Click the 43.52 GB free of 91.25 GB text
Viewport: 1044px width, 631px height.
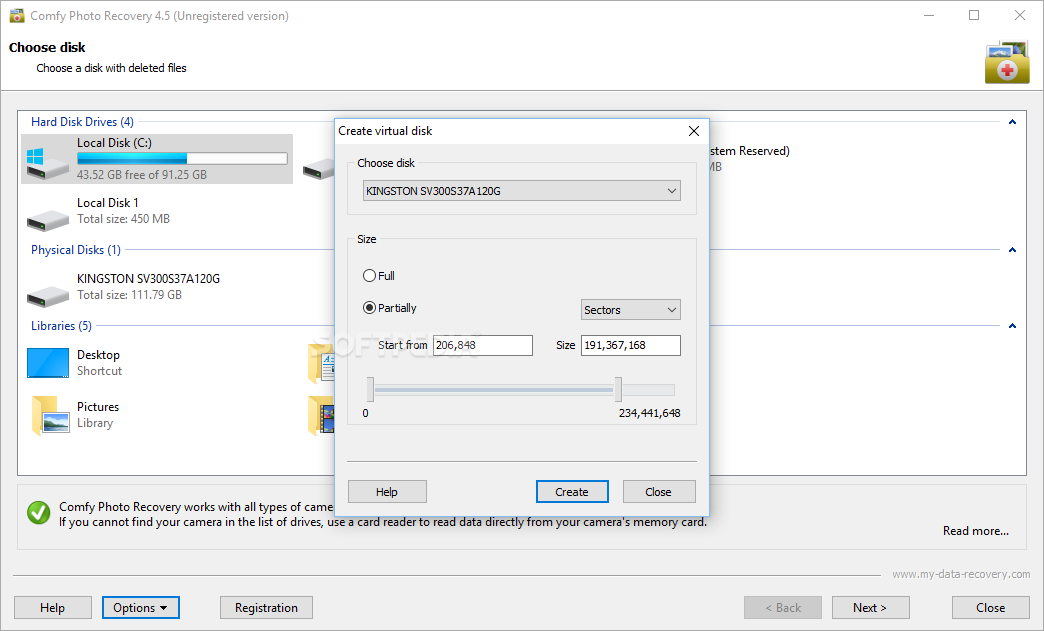point(142,174)
